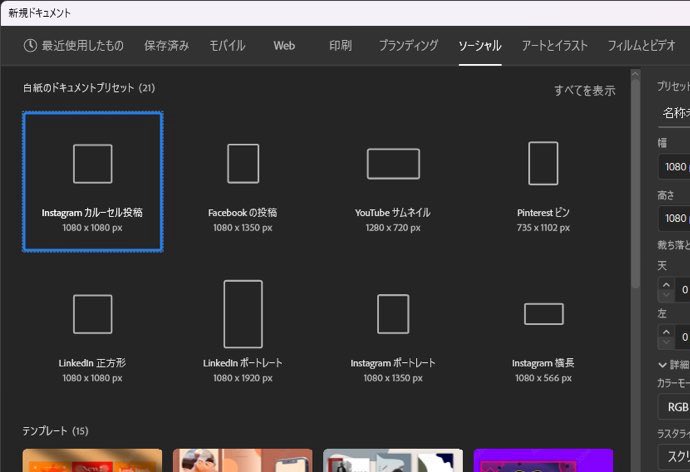
Task: Increase the 左 bleed value
Action: point(666,332)
